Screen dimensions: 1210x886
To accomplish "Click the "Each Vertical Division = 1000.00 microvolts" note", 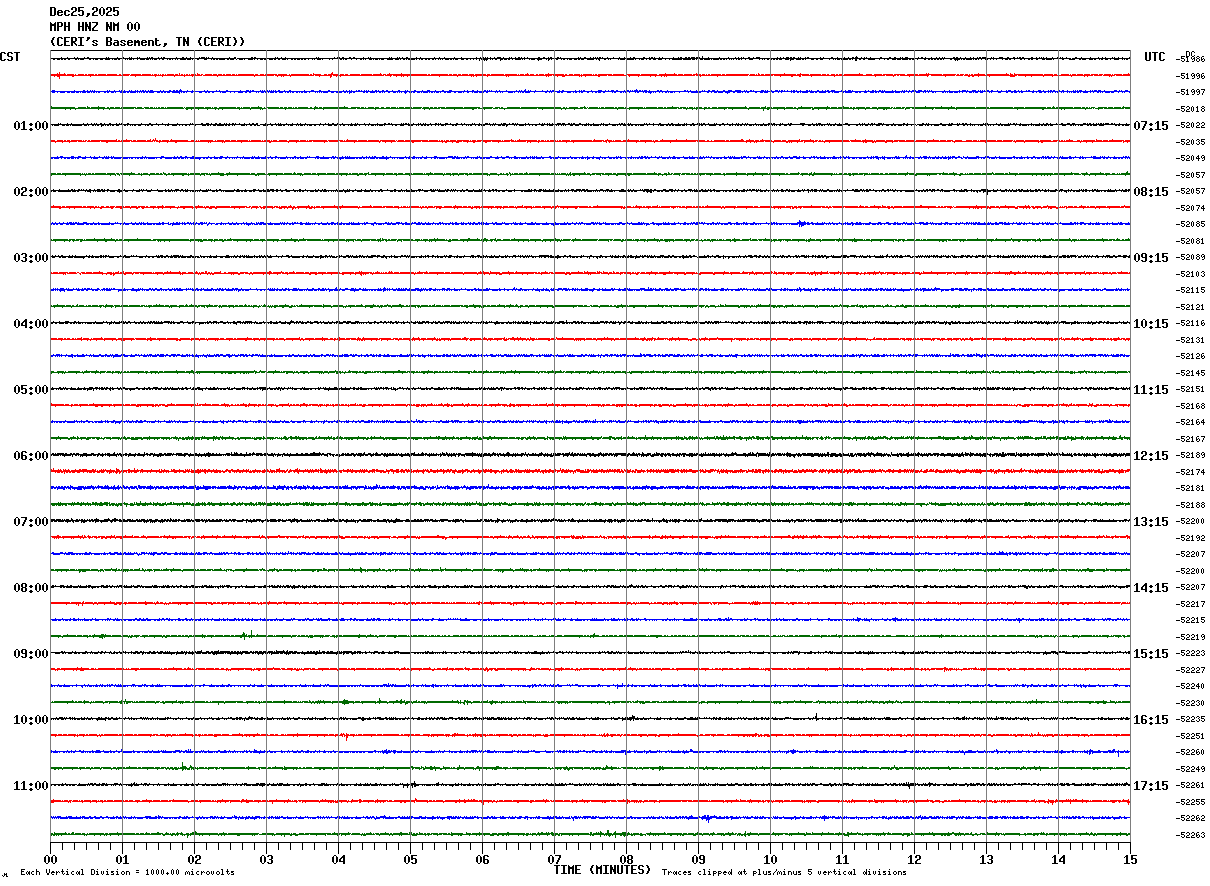I will (x=128, y=873).
